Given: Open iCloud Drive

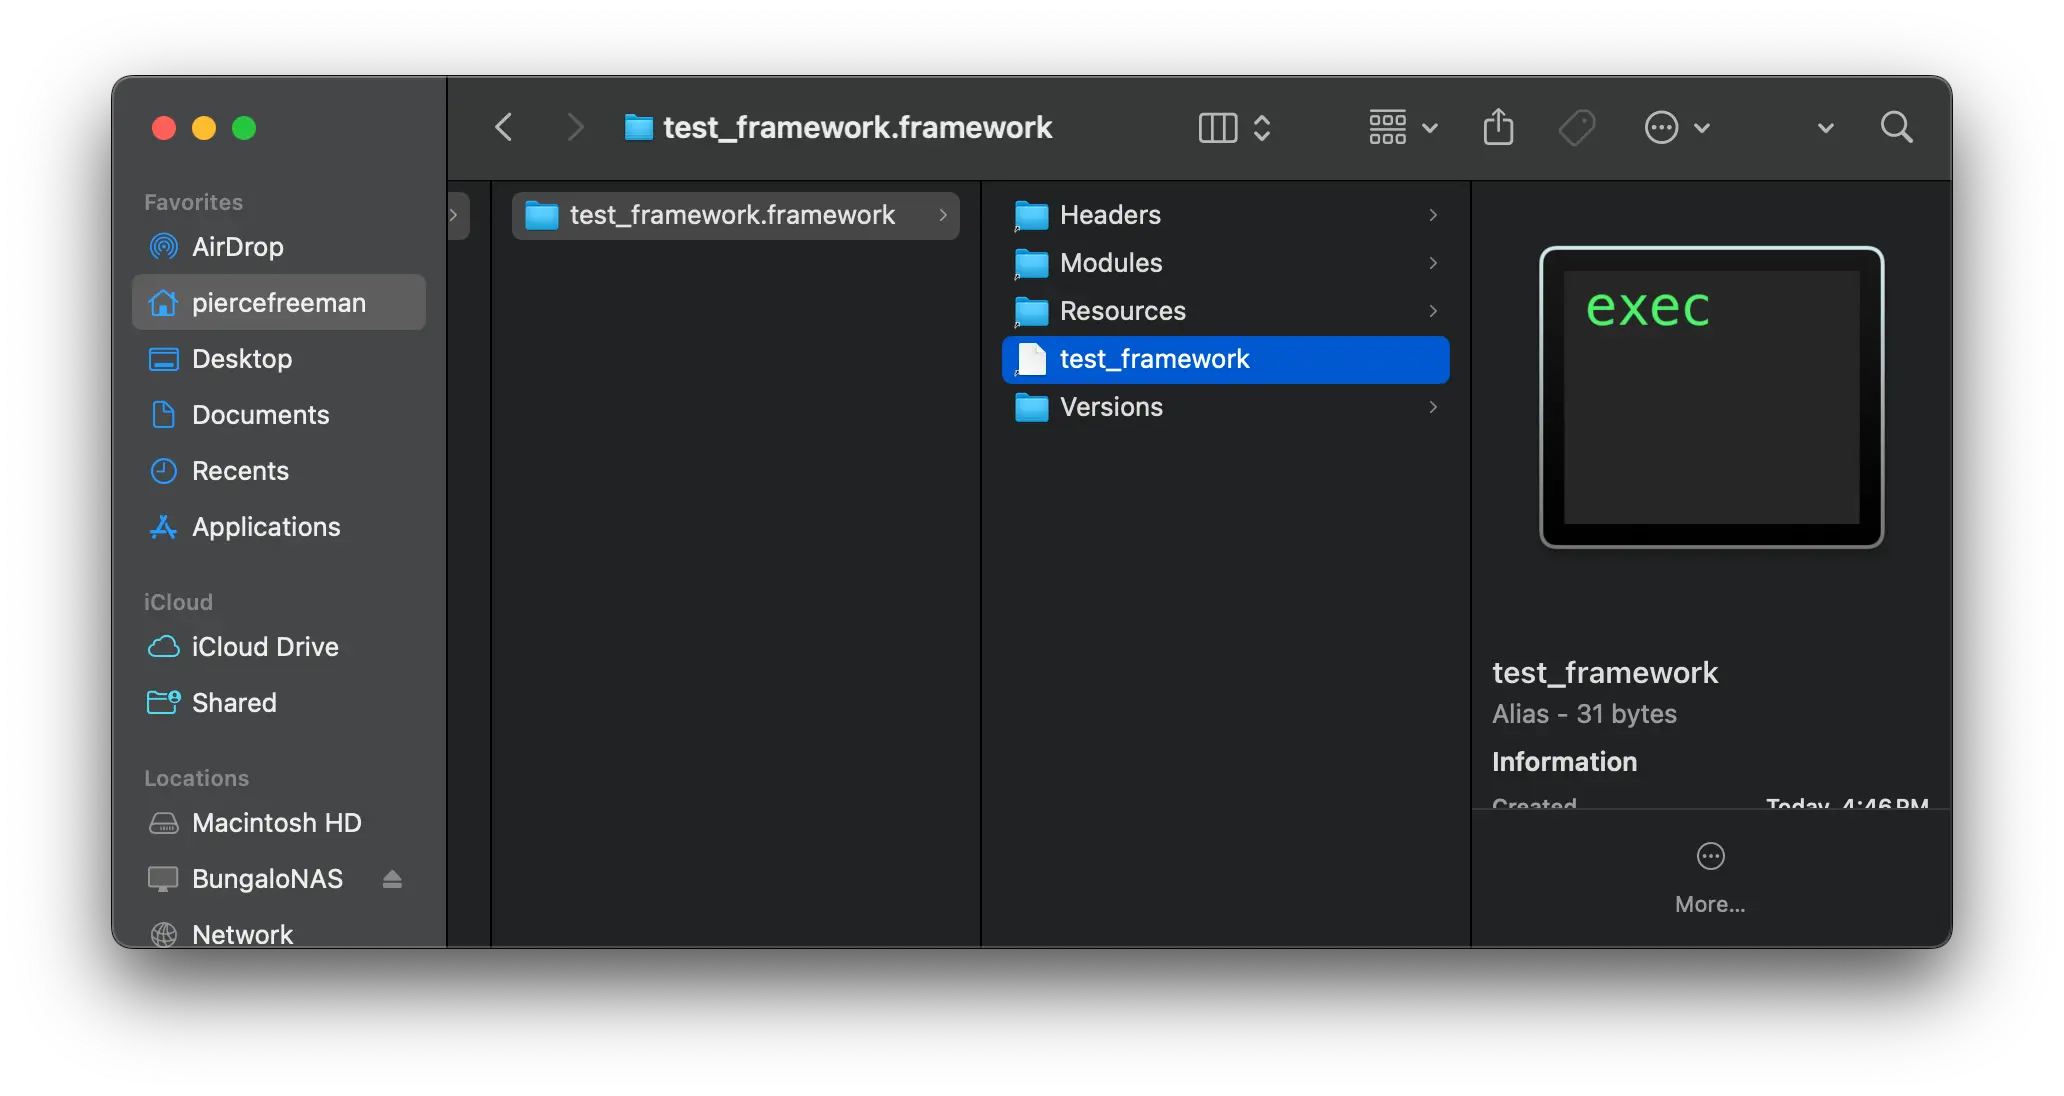Looking at the screenshot, I should [265, 647].
